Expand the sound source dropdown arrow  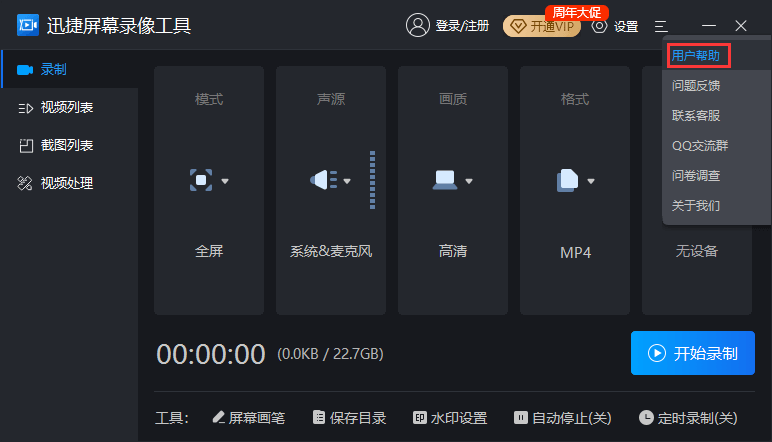[x=347, y=182]
